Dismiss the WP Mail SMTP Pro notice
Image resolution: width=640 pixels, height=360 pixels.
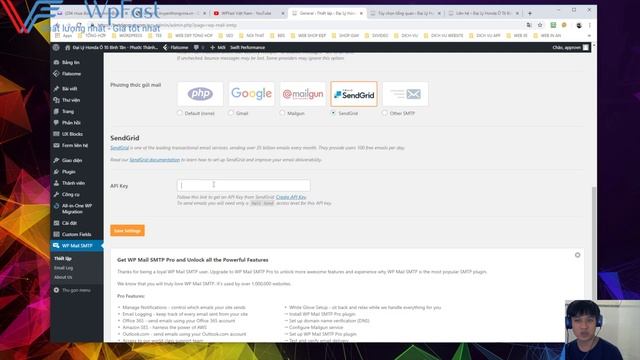[x=578, y=255]
